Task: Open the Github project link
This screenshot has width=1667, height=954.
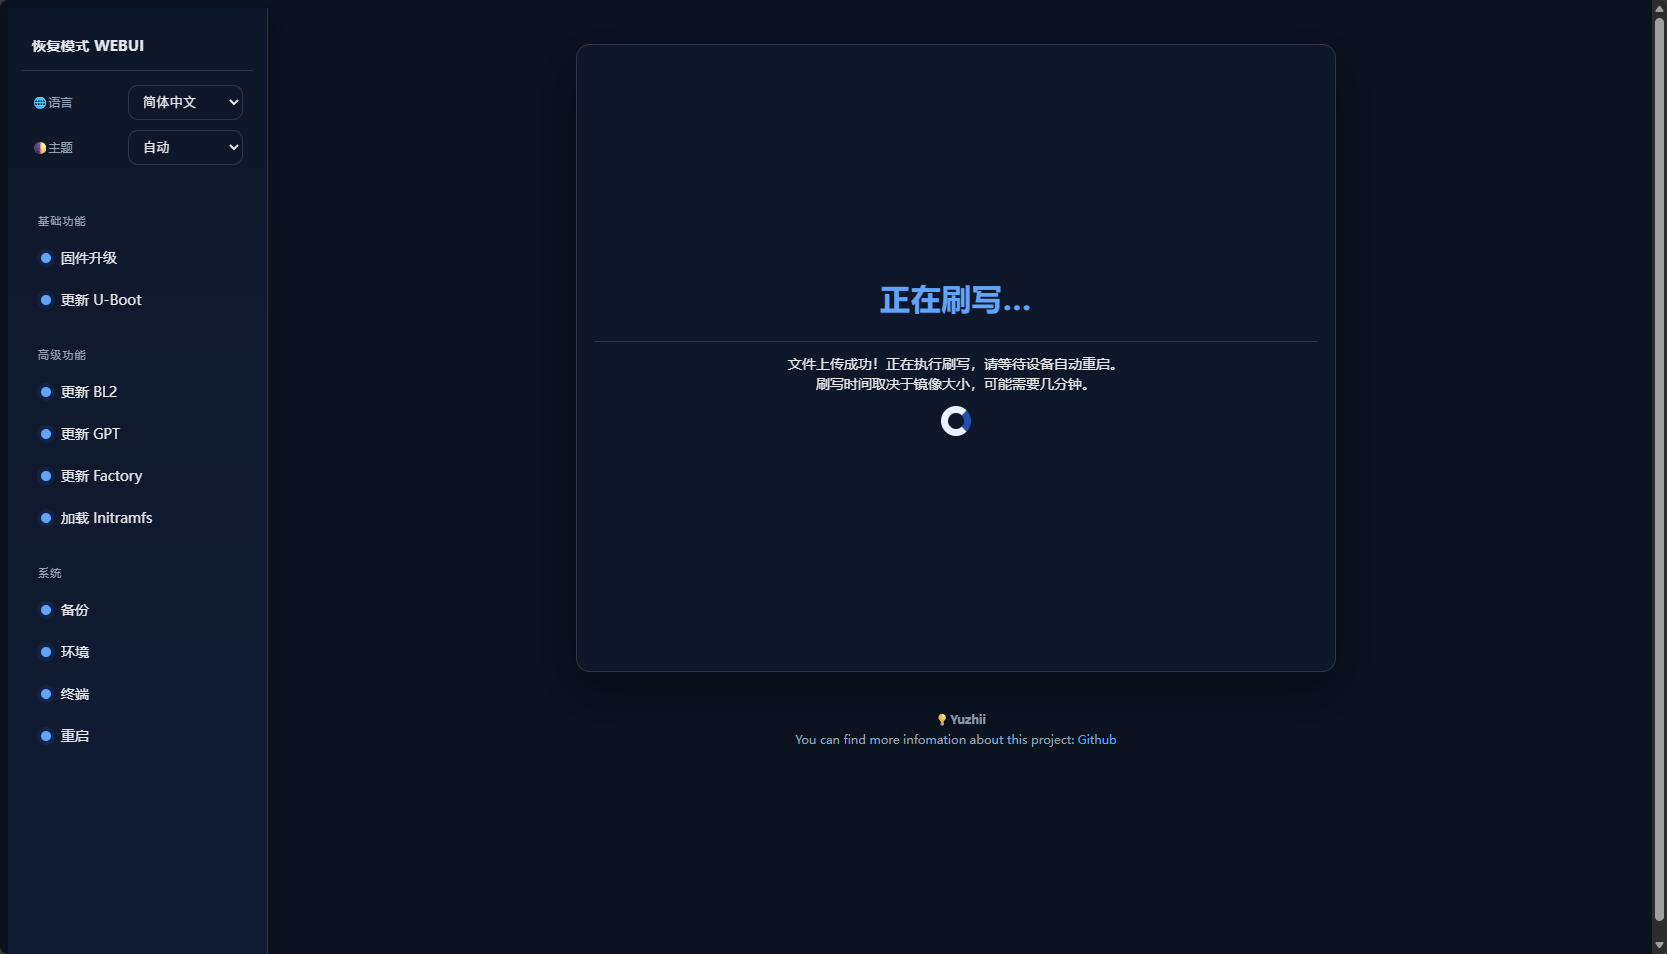Action: coord(1096,740)
